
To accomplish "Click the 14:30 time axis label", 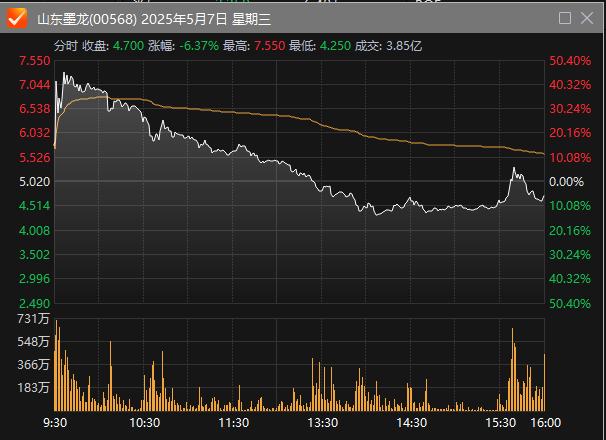I will pyautogui.click(x=412, y=423).
